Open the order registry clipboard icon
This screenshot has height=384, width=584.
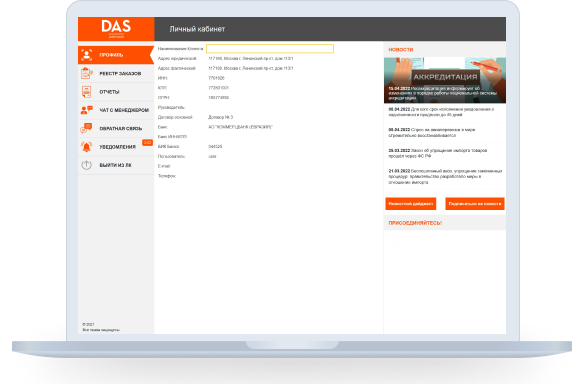[86, 73]
